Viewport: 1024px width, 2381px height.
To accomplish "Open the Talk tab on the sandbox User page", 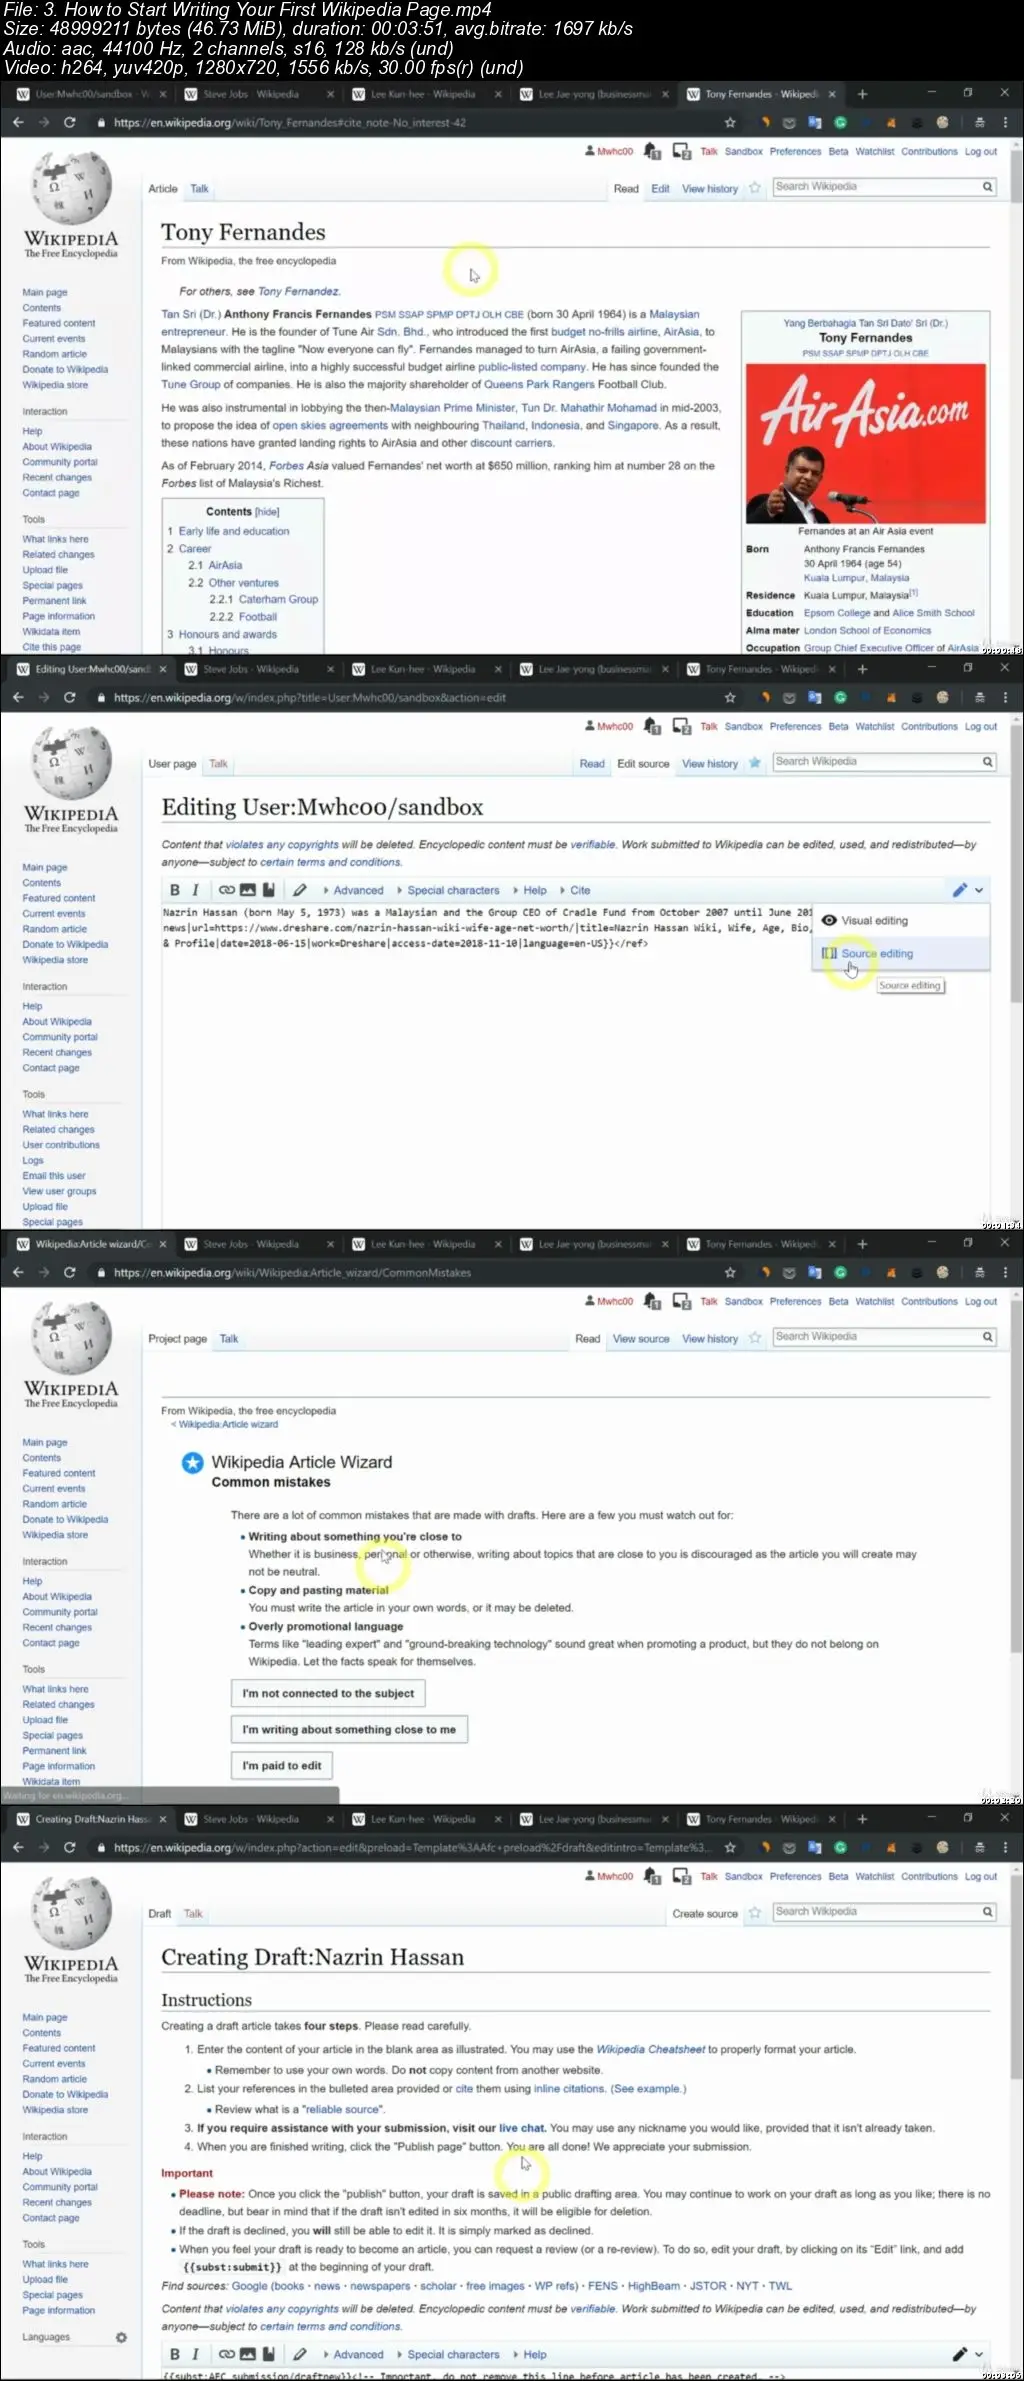I will click(218, 764).
